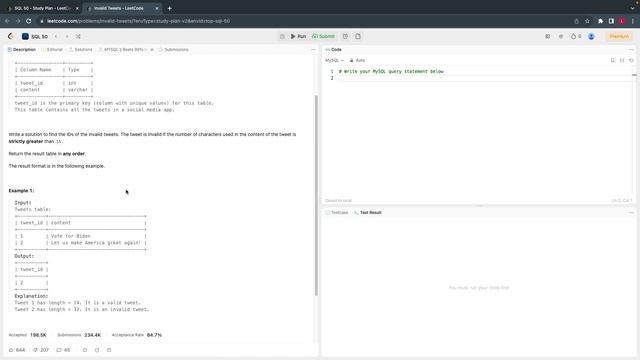Open the layout grid icon in header
Image resolution: width=640 pixels, height=360 pixels.
(x=548, y=36)
